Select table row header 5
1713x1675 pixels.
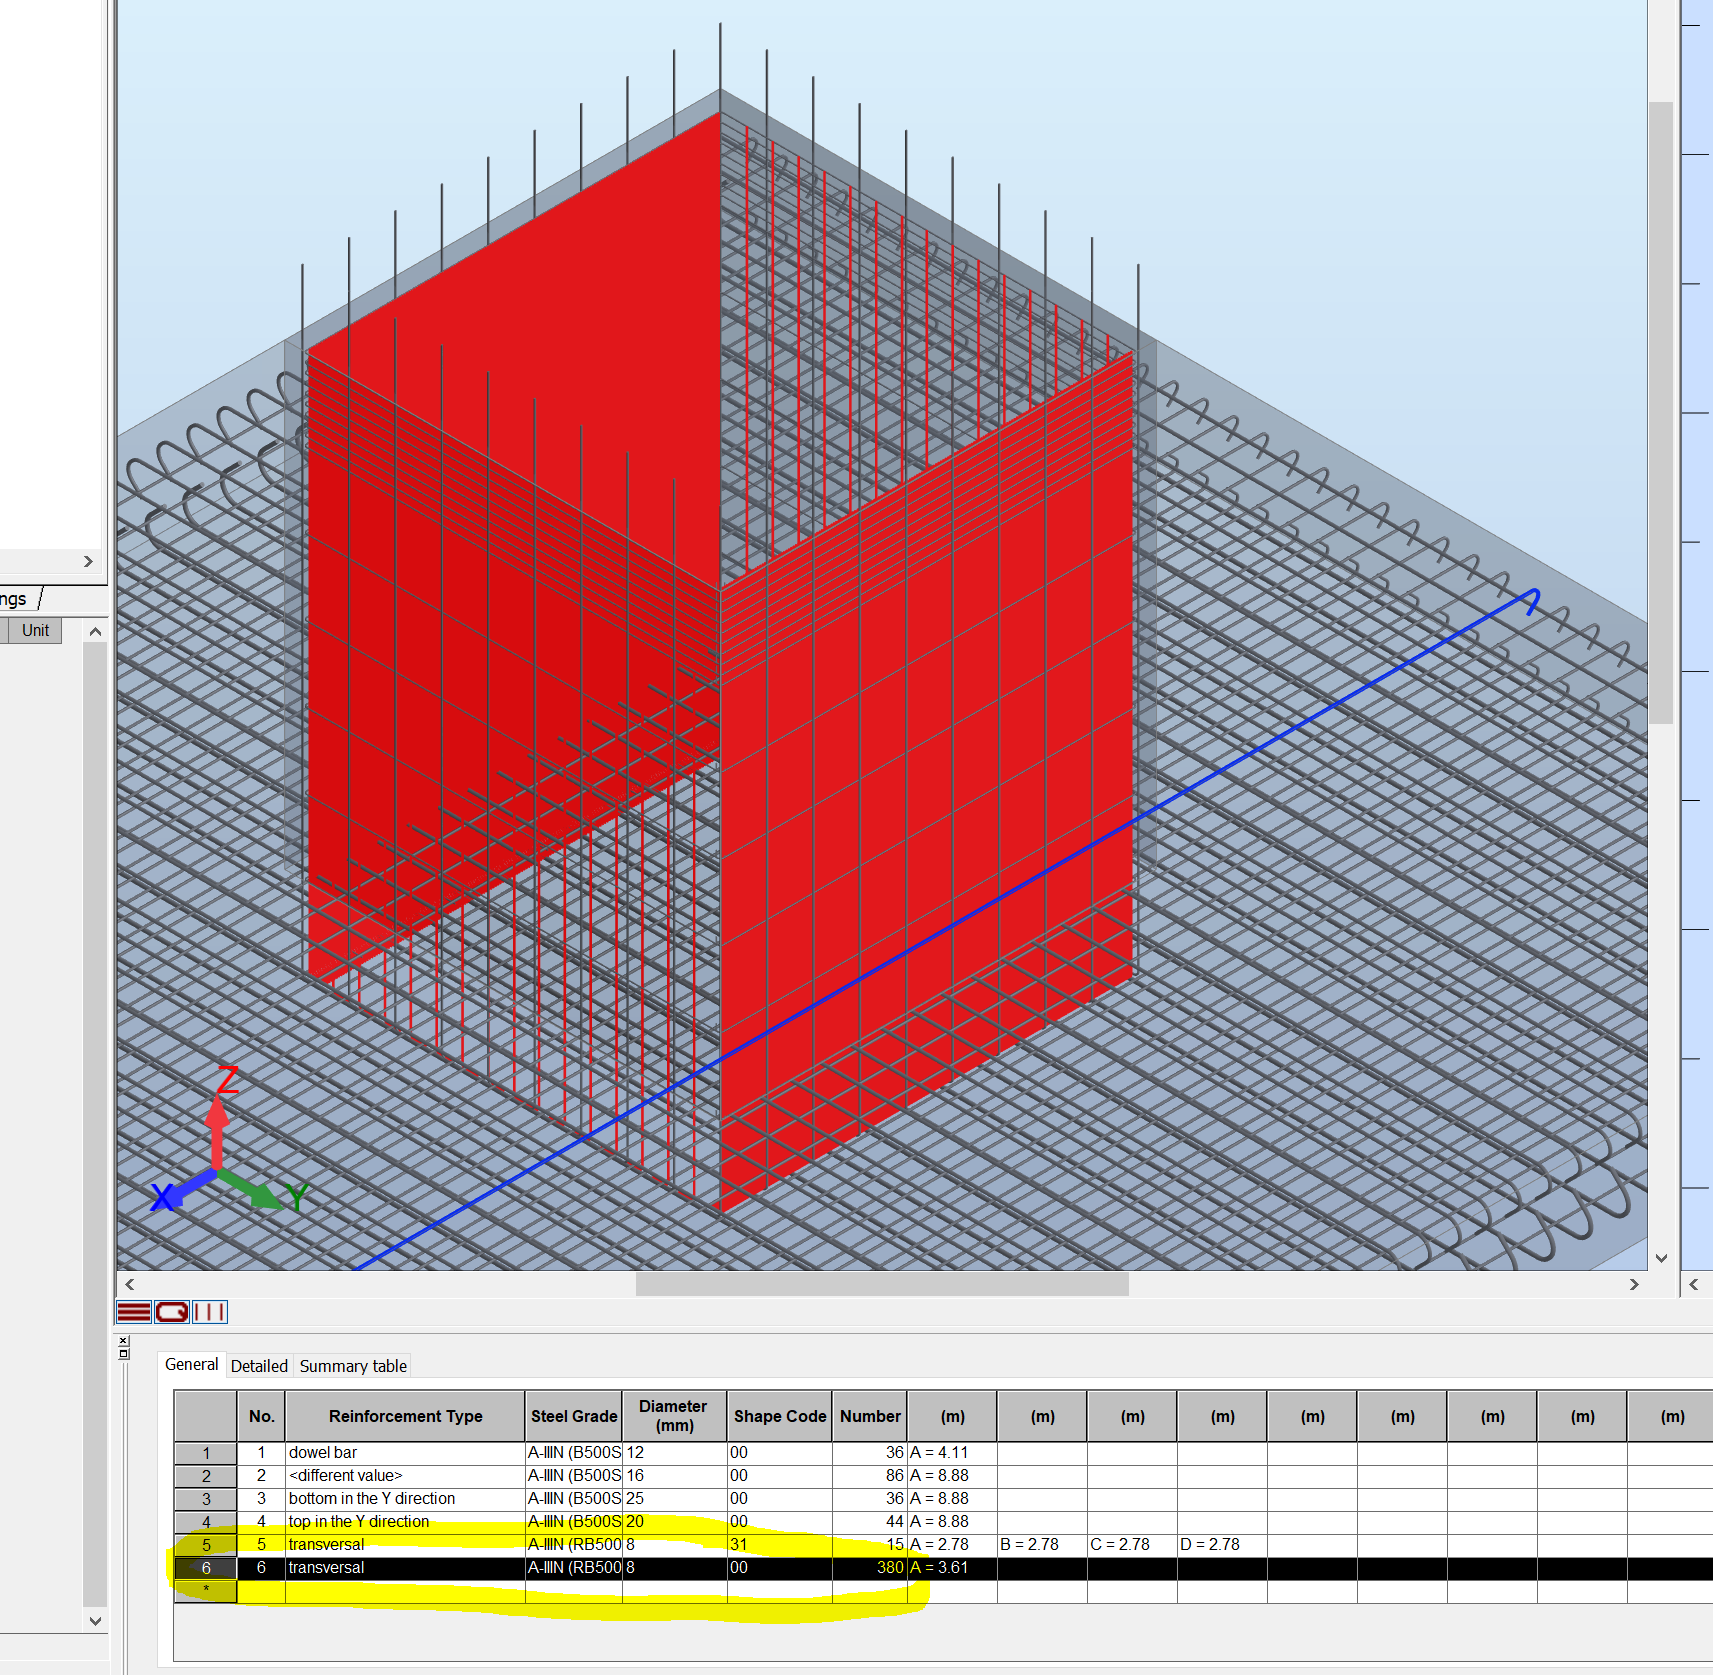[206, 1545]
